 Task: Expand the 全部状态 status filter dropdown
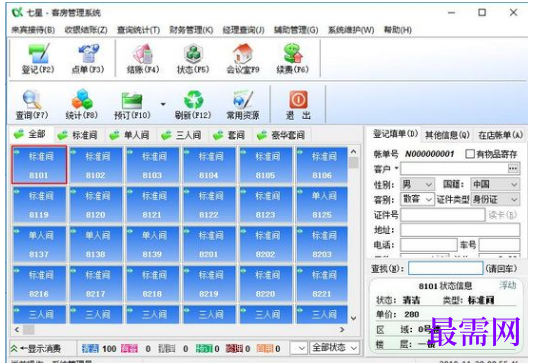[x=334, y=348]
